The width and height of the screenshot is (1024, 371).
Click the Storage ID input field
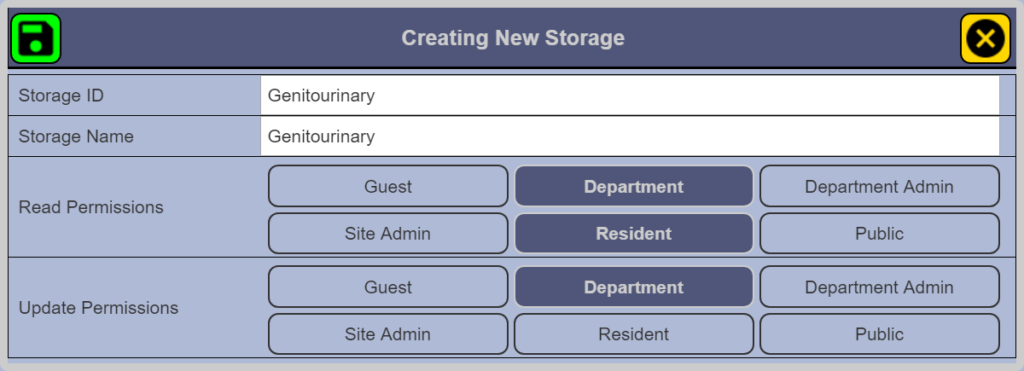[630, 96]
